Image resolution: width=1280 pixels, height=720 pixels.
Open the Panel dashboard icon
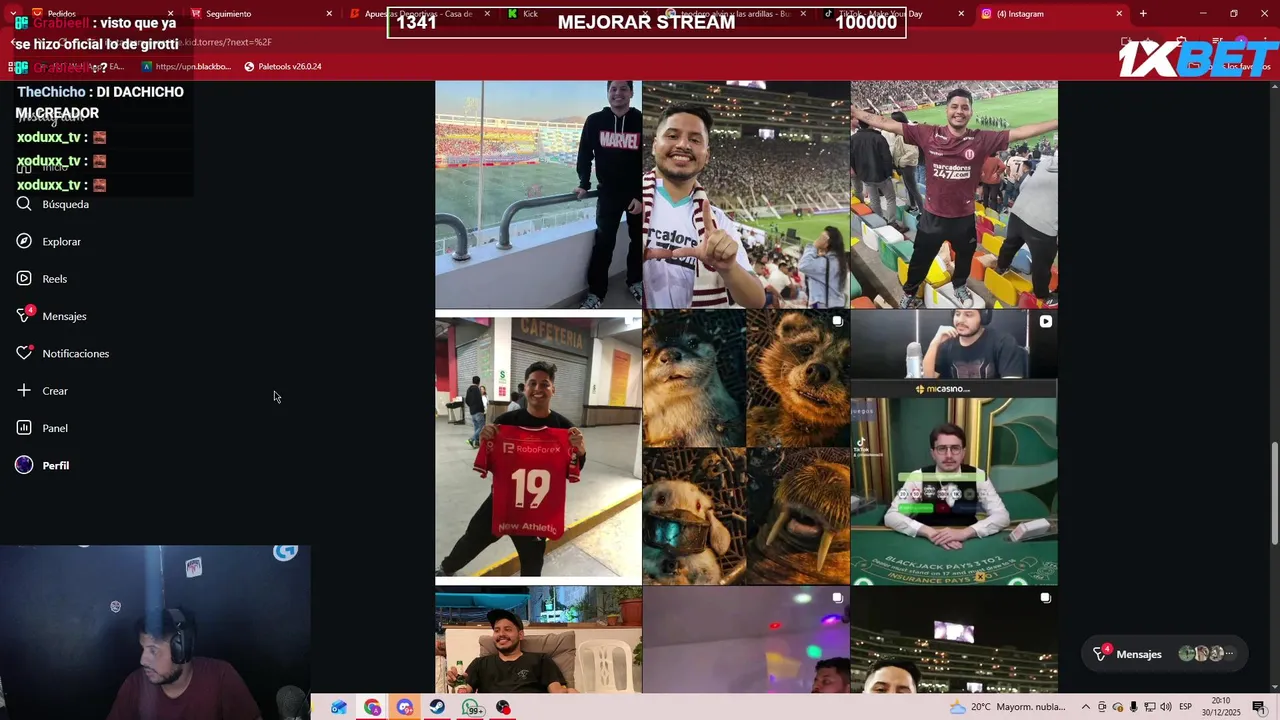point(24,428)
